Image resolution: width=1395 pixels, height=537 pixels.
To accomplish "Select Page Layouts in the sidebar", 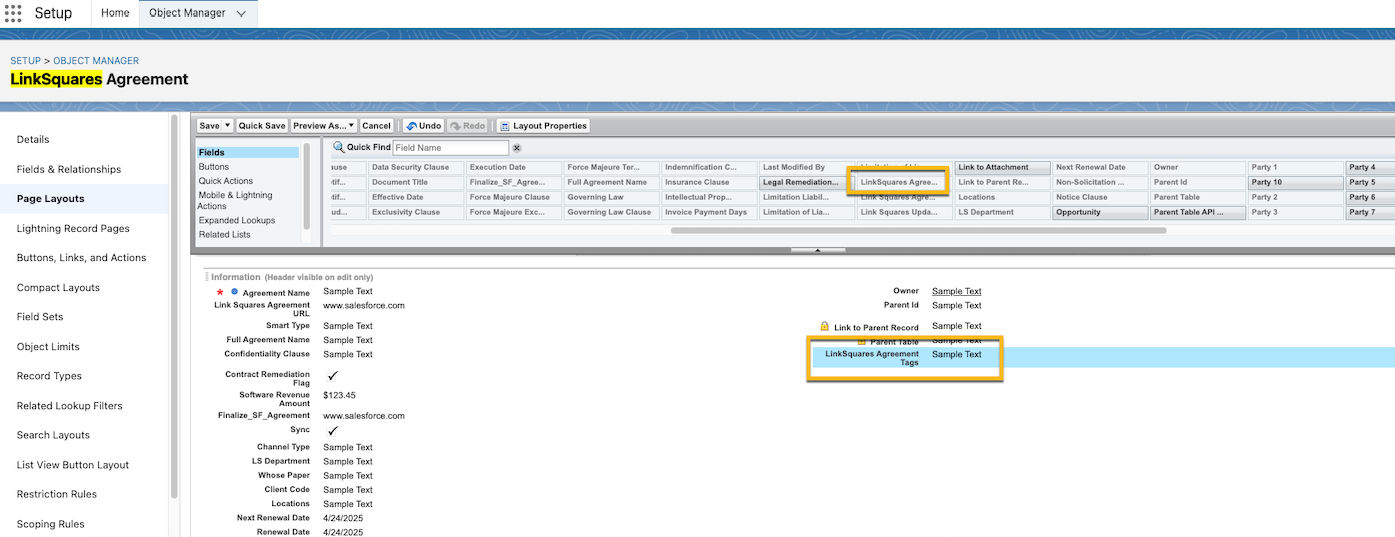I will tap(50, 199).
